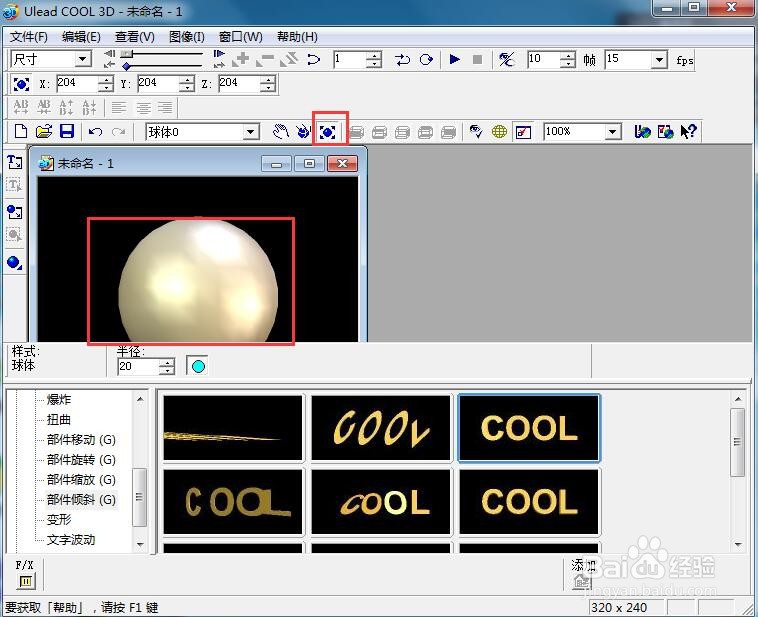Click the globe icon in the toolbar
The width and height of the screenshot is (758, 617).
point(499,132)
